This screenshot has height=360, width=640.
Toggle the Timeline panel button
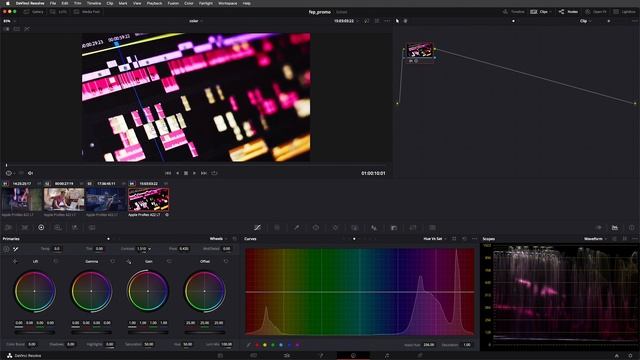(x=513, y=12)
